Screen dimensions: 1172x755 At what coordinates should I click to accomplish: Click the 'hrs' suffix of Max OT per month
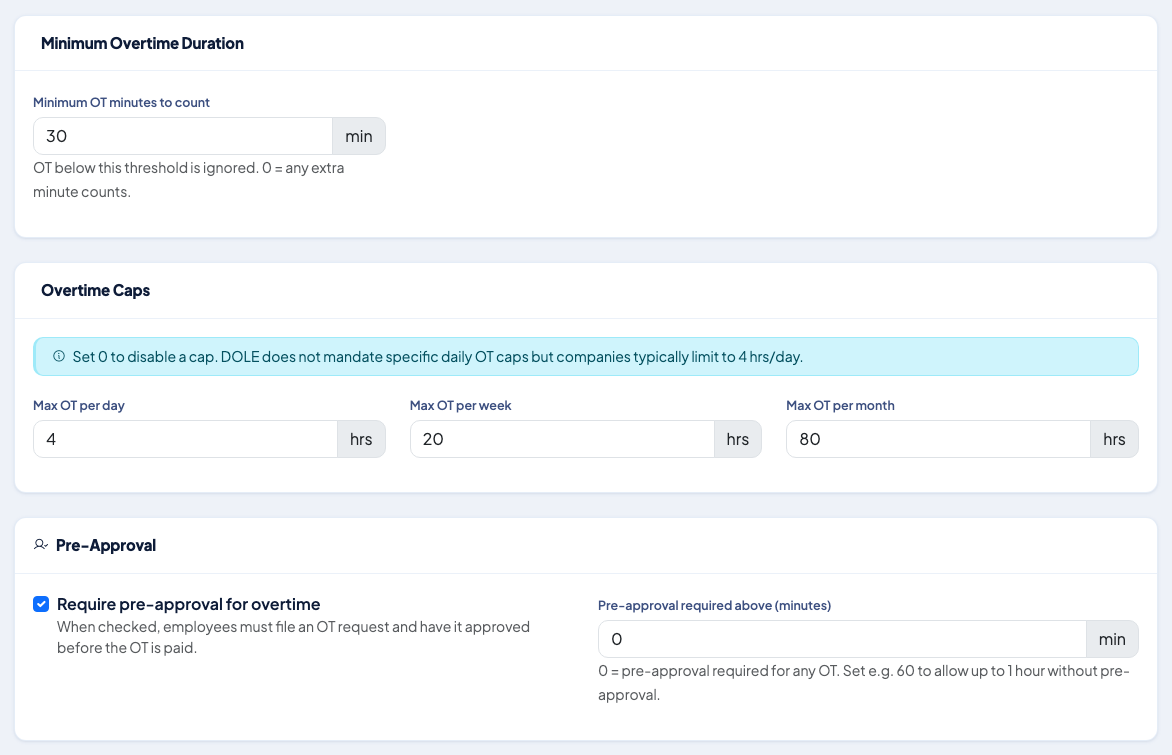point(1114,439)
